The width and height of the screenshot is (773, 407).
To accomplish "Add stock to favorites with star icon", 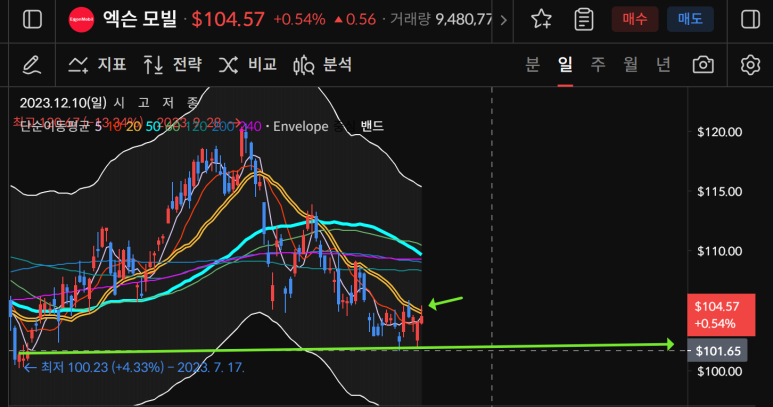I will 541,20.
